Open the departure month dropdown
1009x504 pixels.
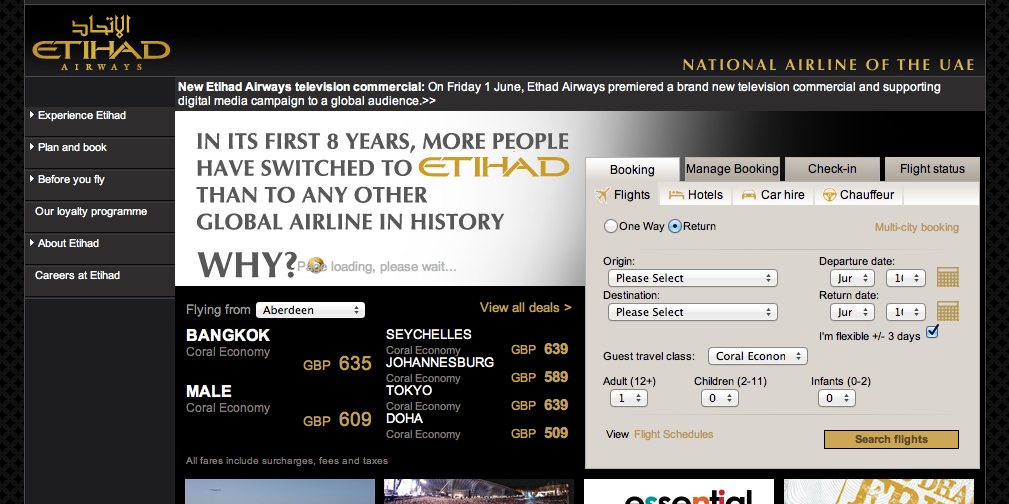click(x=852, y=278)
